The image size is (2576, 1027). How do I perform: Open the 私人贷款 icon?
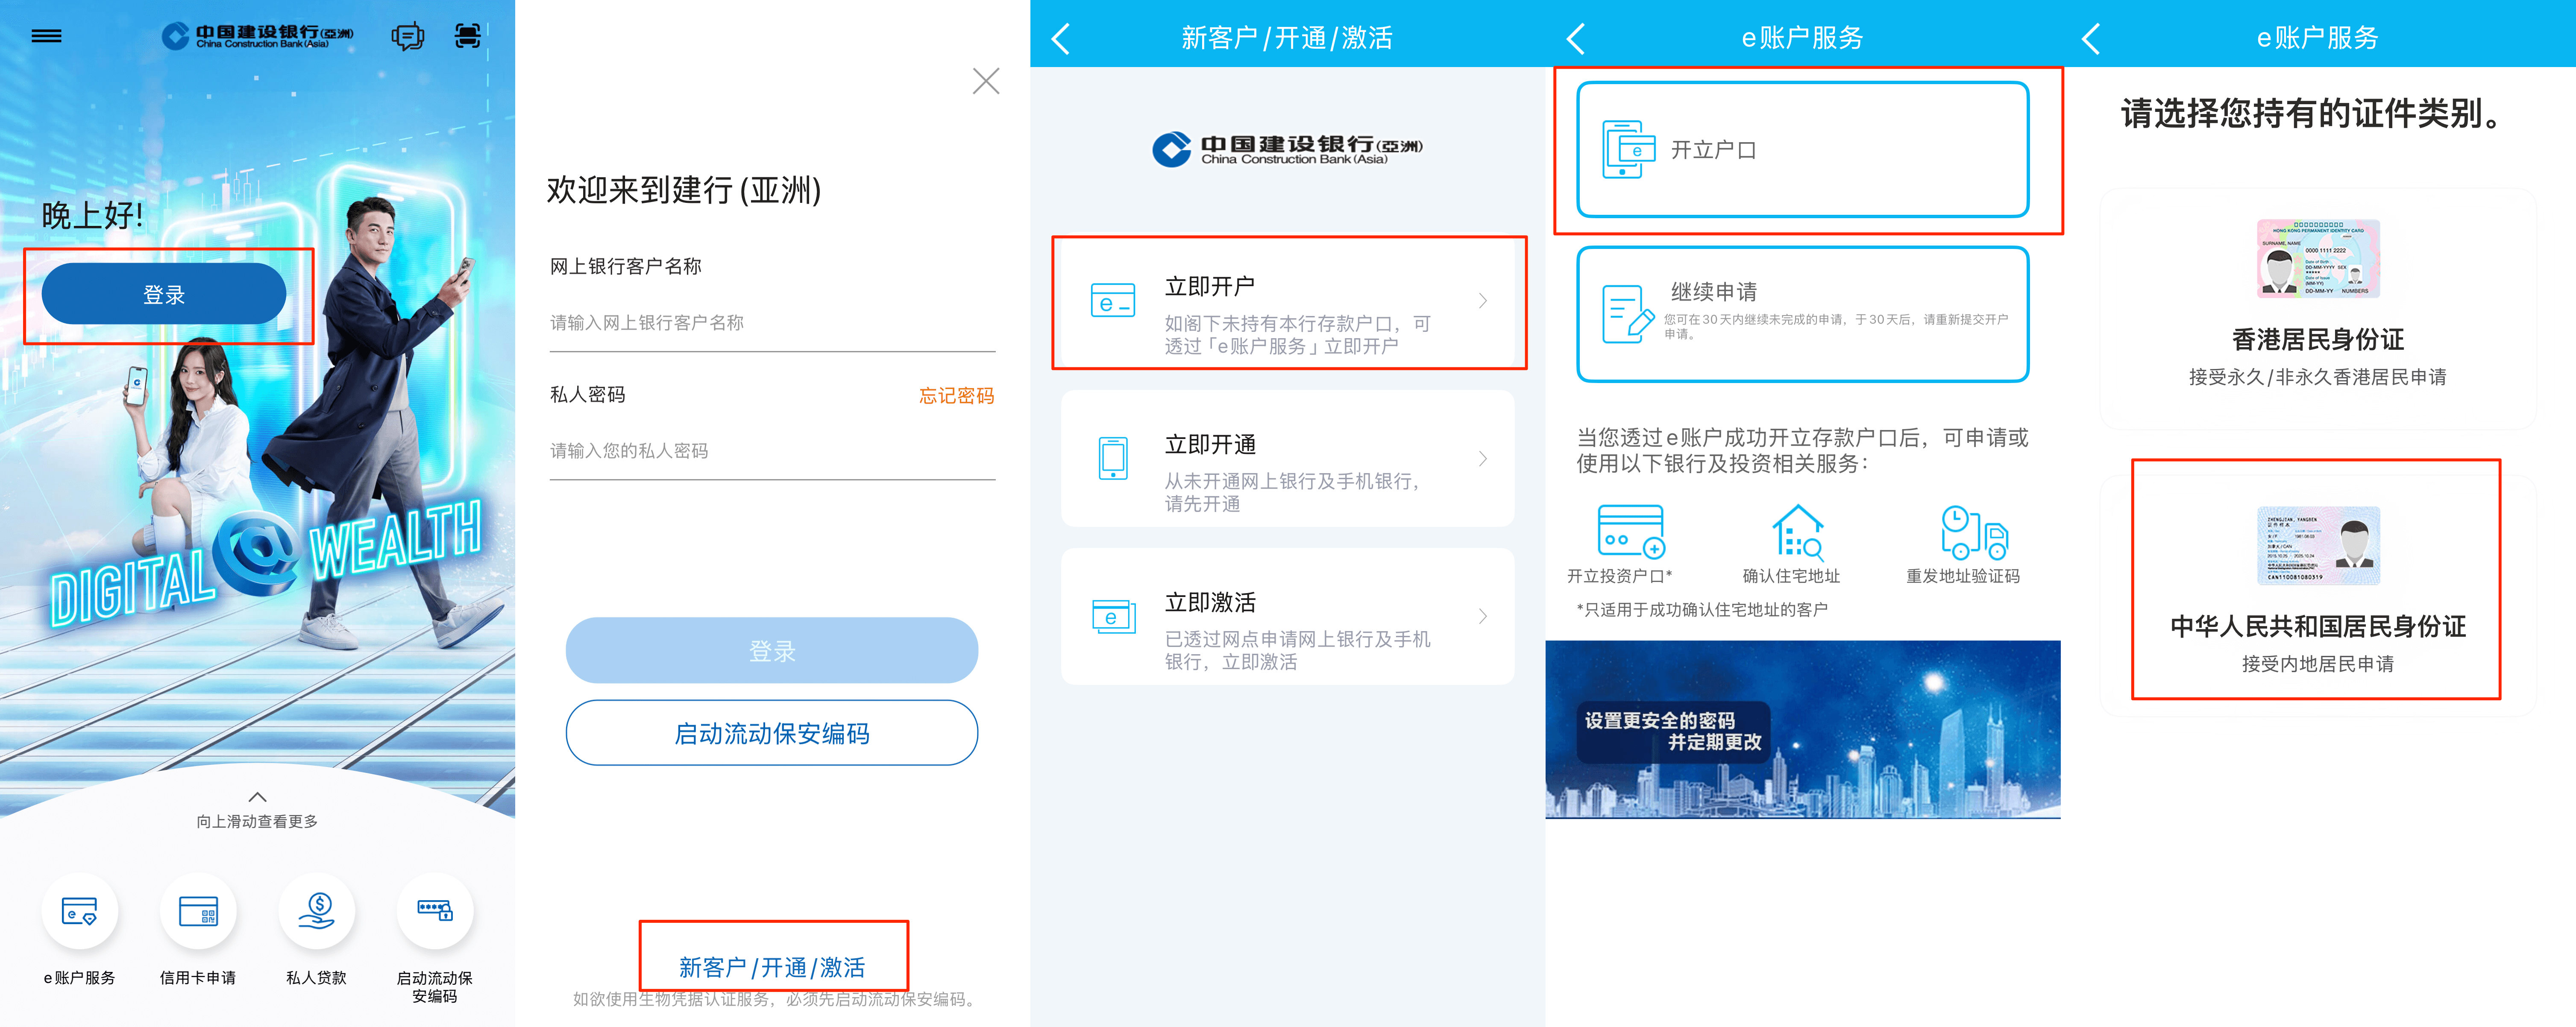(x=316, y=911)
